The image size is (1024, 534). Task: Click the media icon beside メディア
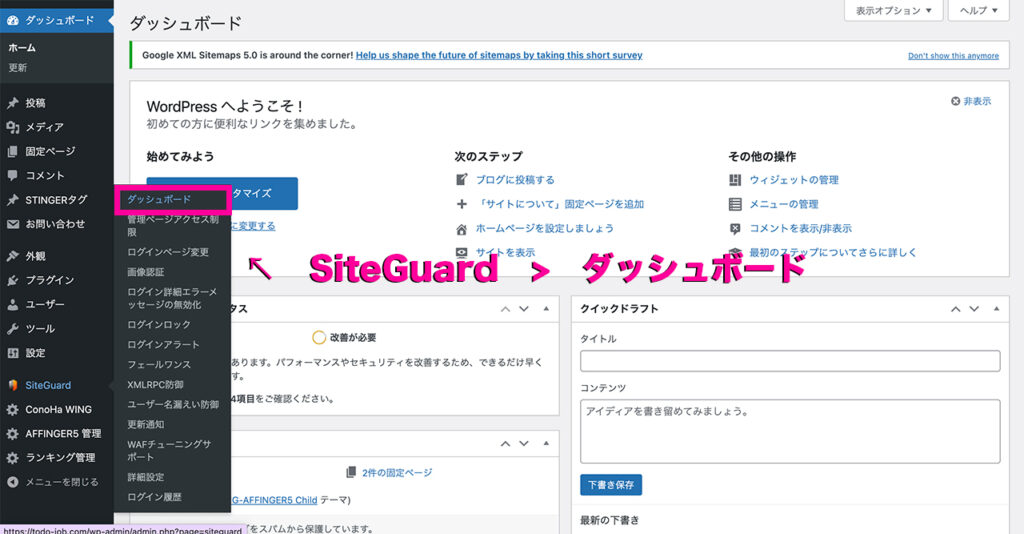point(12,127)
